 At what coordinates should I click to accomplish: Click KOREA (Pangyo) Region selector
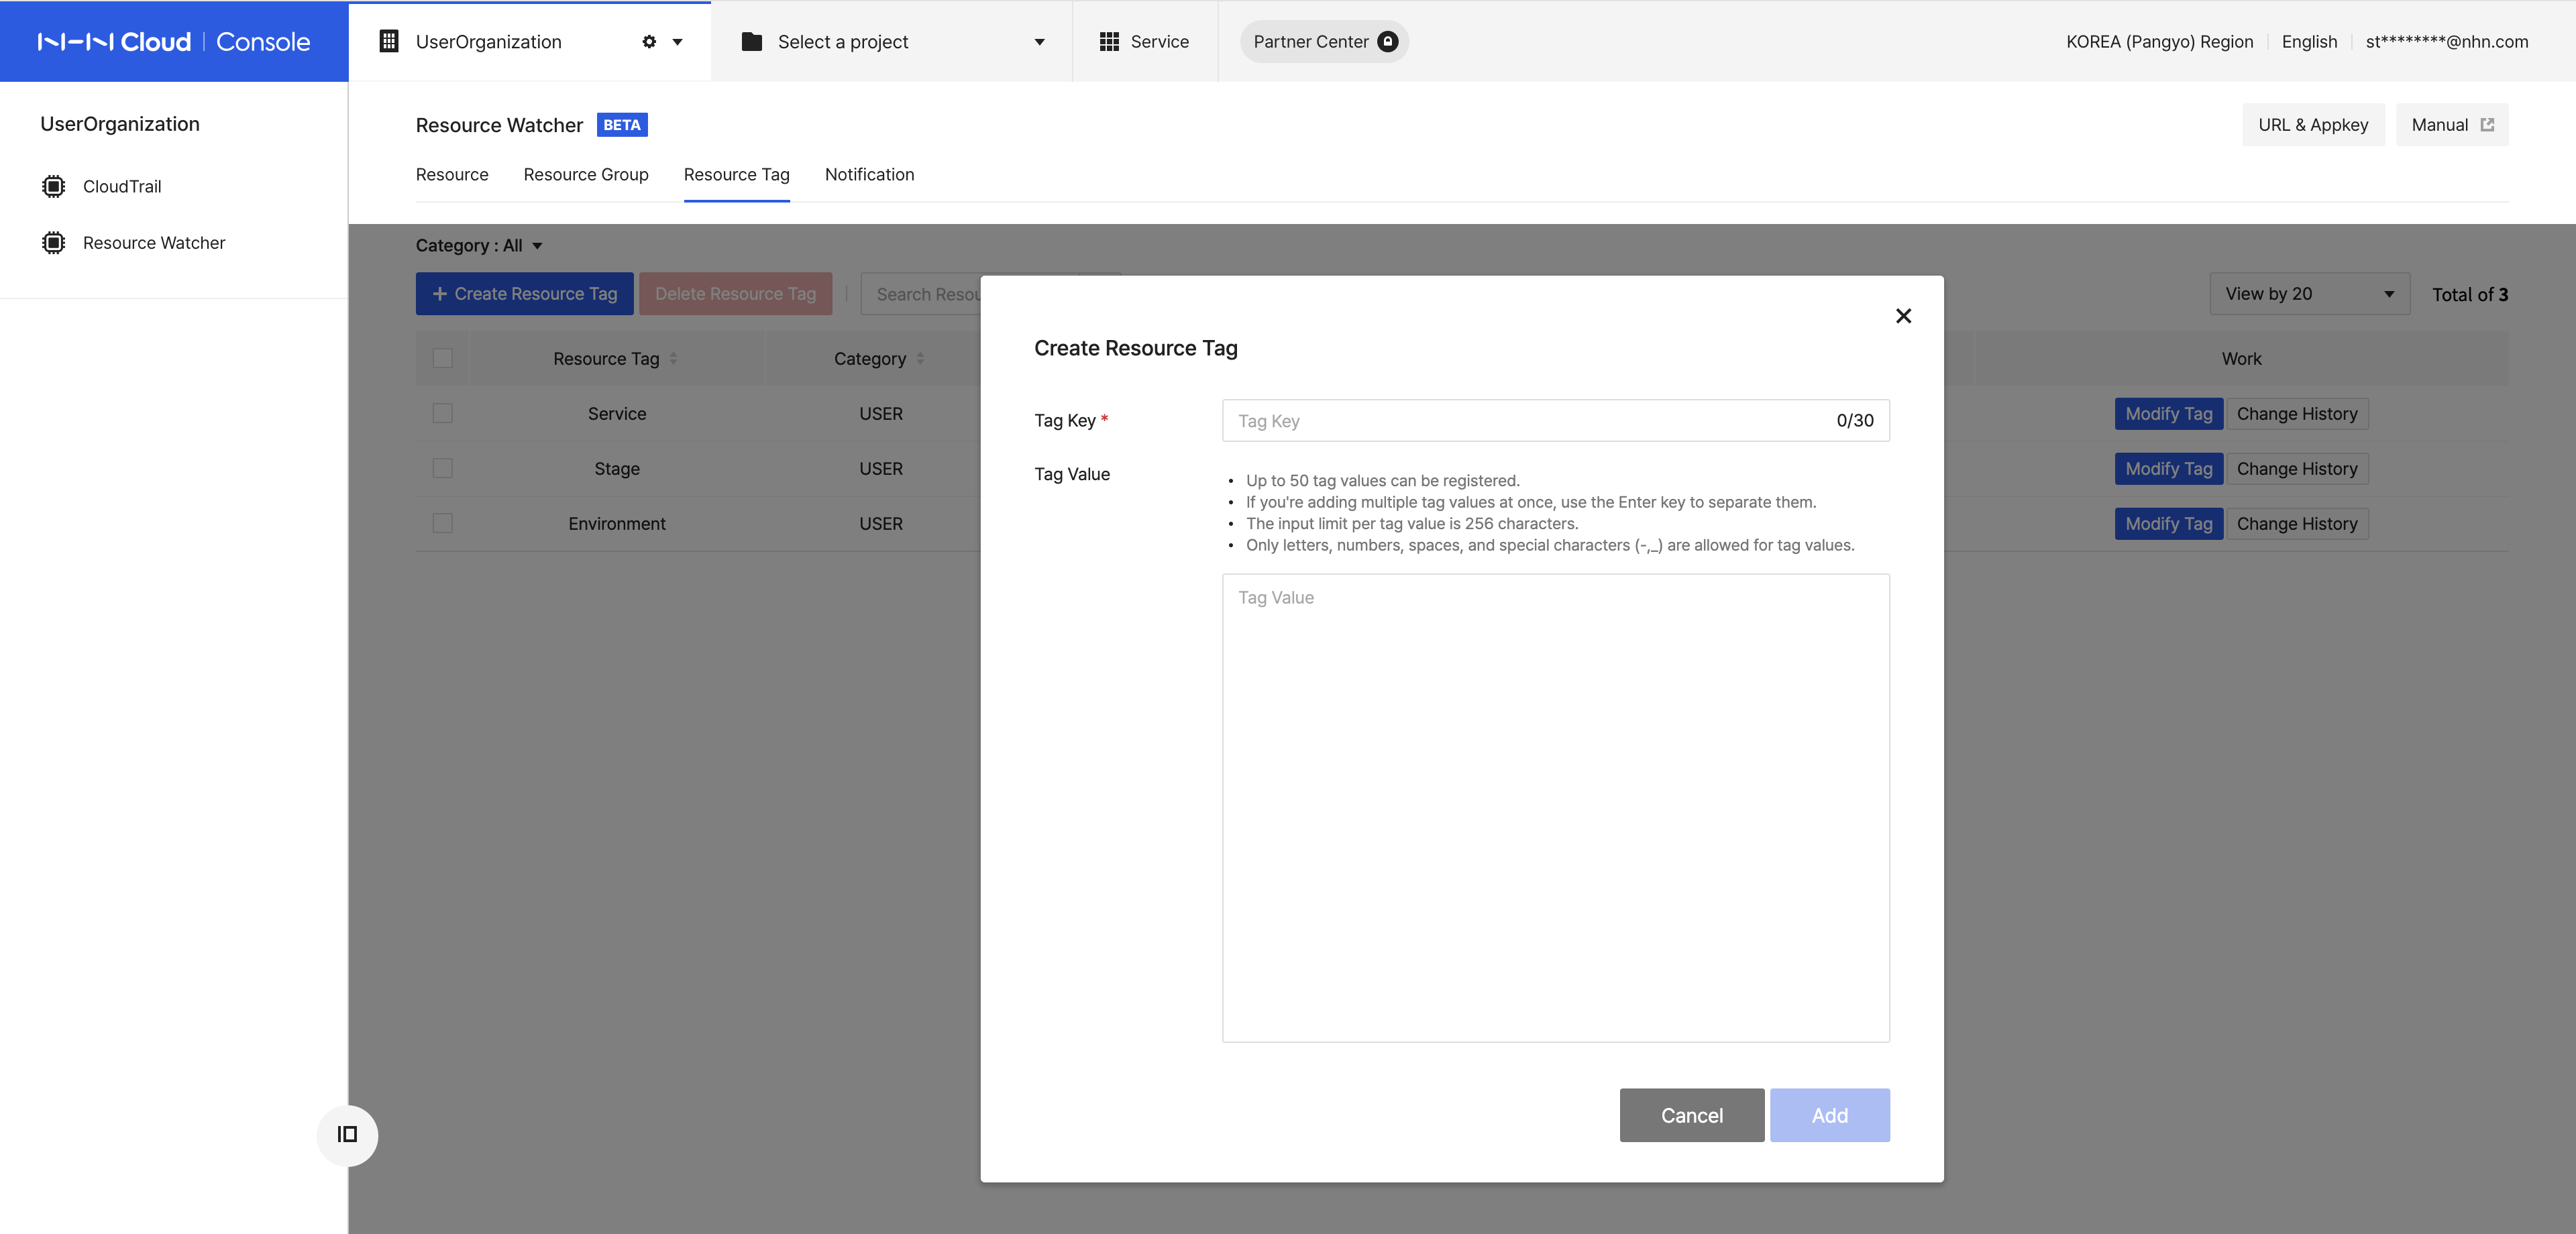2160,42
